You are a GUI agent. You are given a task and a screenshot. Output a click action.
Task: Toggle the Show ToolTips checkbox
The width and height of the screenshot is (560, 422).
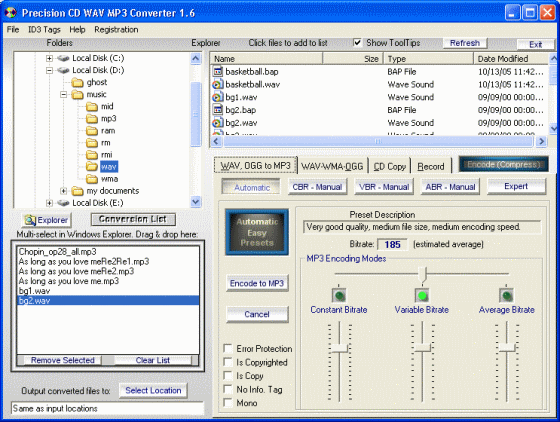[x=358, y=43]
